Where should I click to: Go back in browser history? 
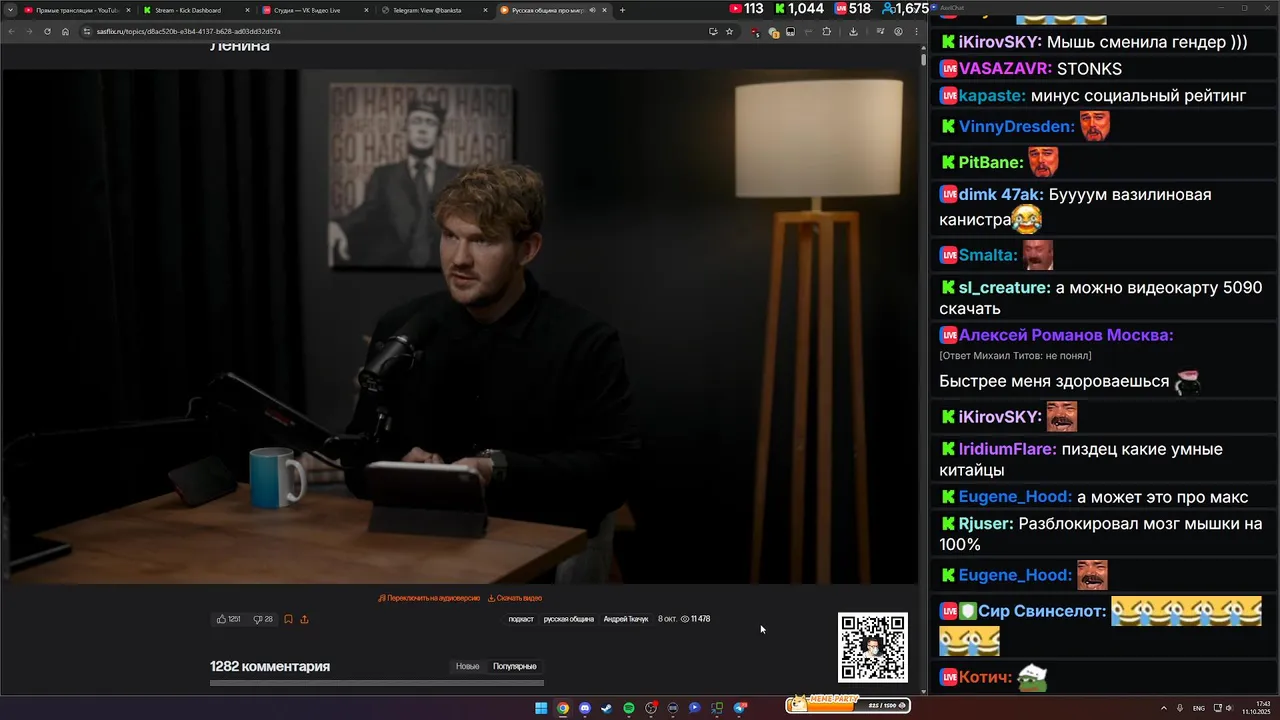pyautogui.click(x=12, y=31)
